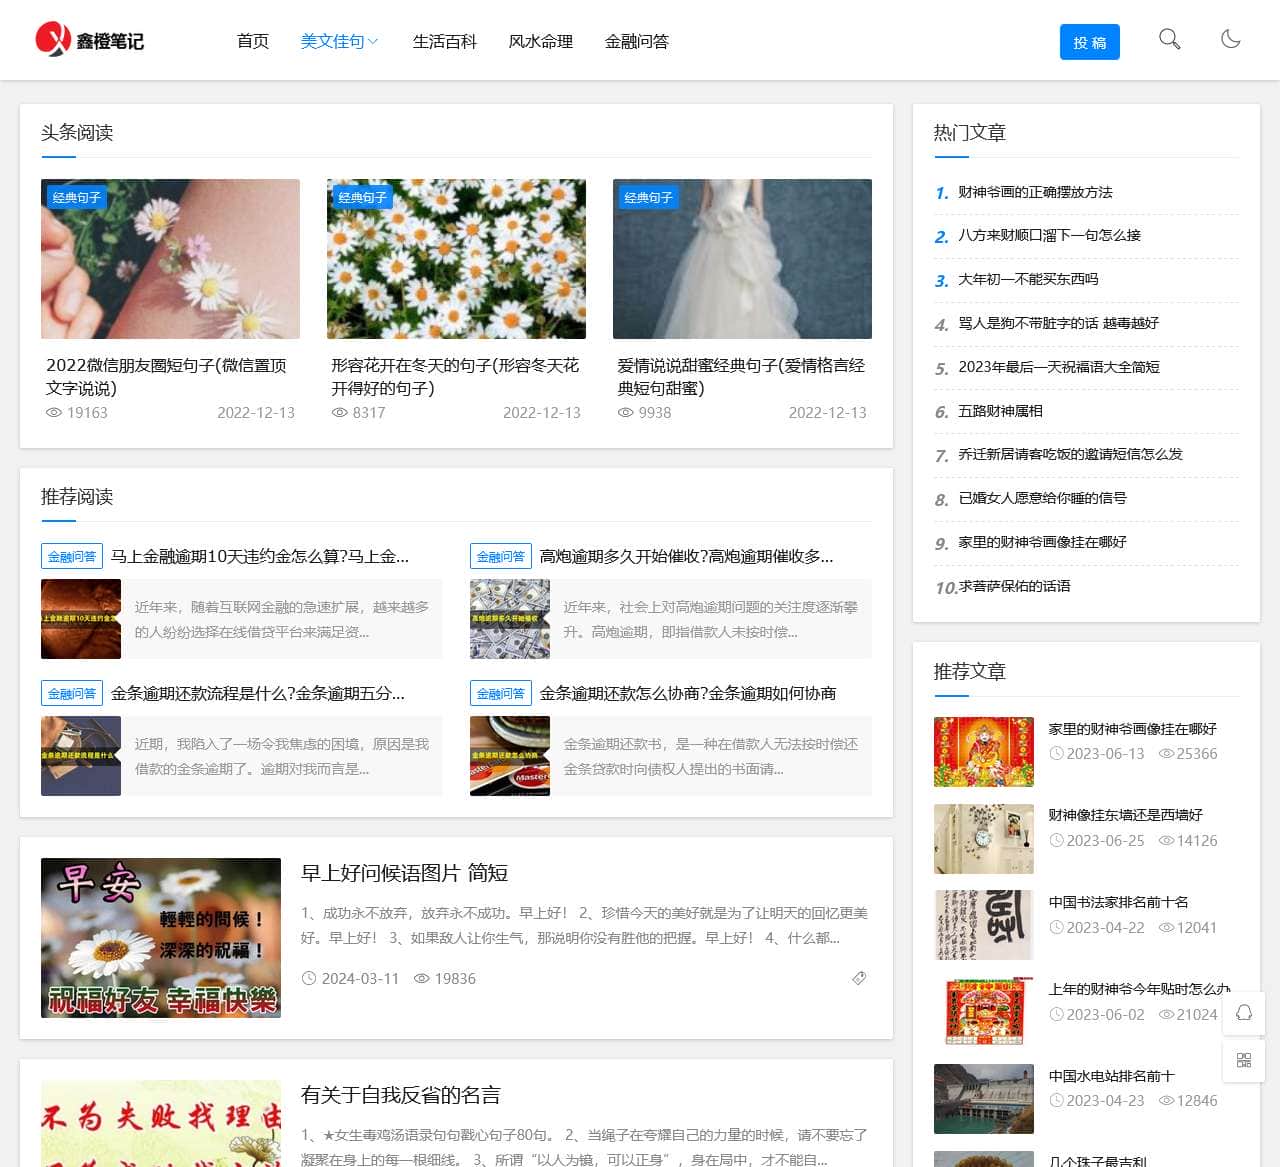Click the floating headset support icon
This screenshot has width=1280, height=1167.
click(x=1244, y=1012)
